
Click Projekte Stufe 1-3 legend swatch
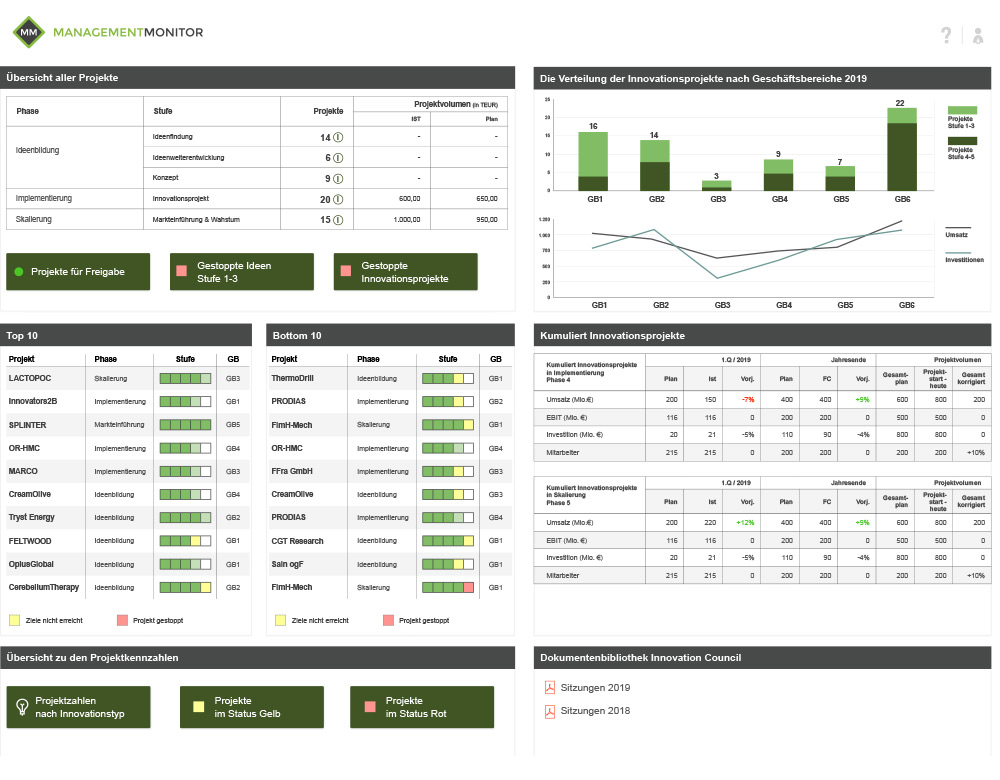pos(962,110)
